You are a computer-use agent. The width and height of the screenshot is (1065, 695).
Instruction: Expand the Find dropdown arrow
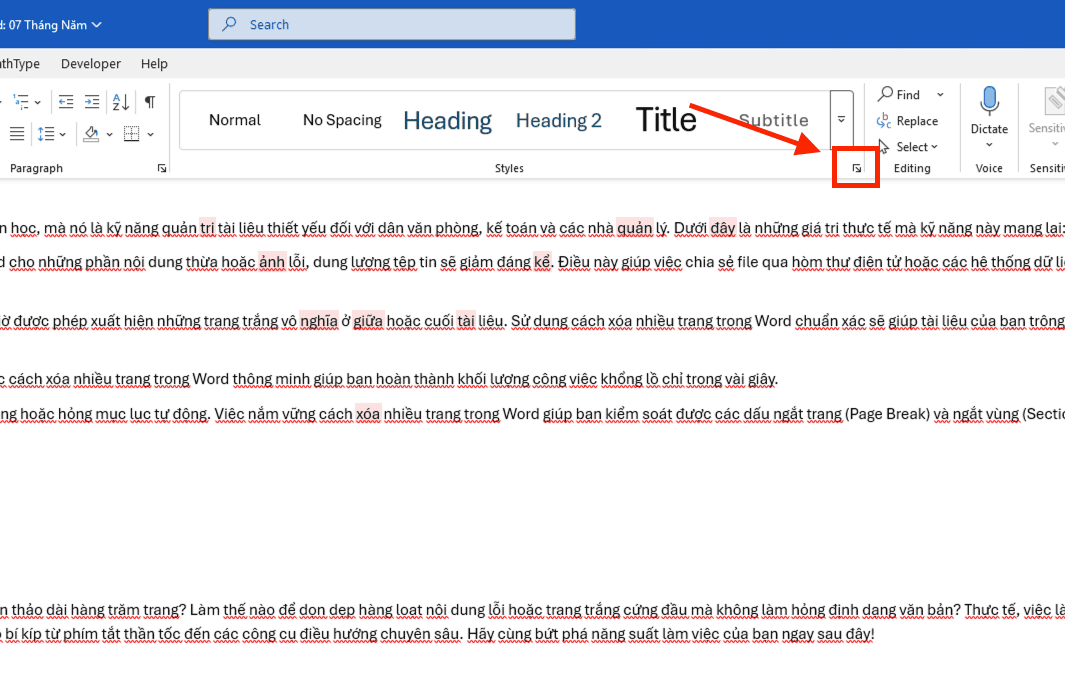pos(940,94)
